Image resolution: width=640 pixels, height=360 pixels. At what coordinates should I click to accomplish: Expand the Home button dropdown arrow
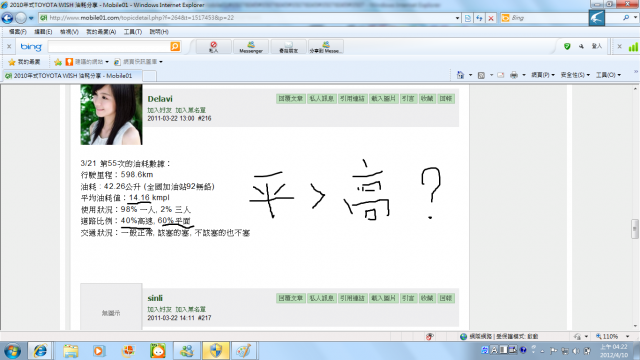pyautogui.click(x=470, y=75)
